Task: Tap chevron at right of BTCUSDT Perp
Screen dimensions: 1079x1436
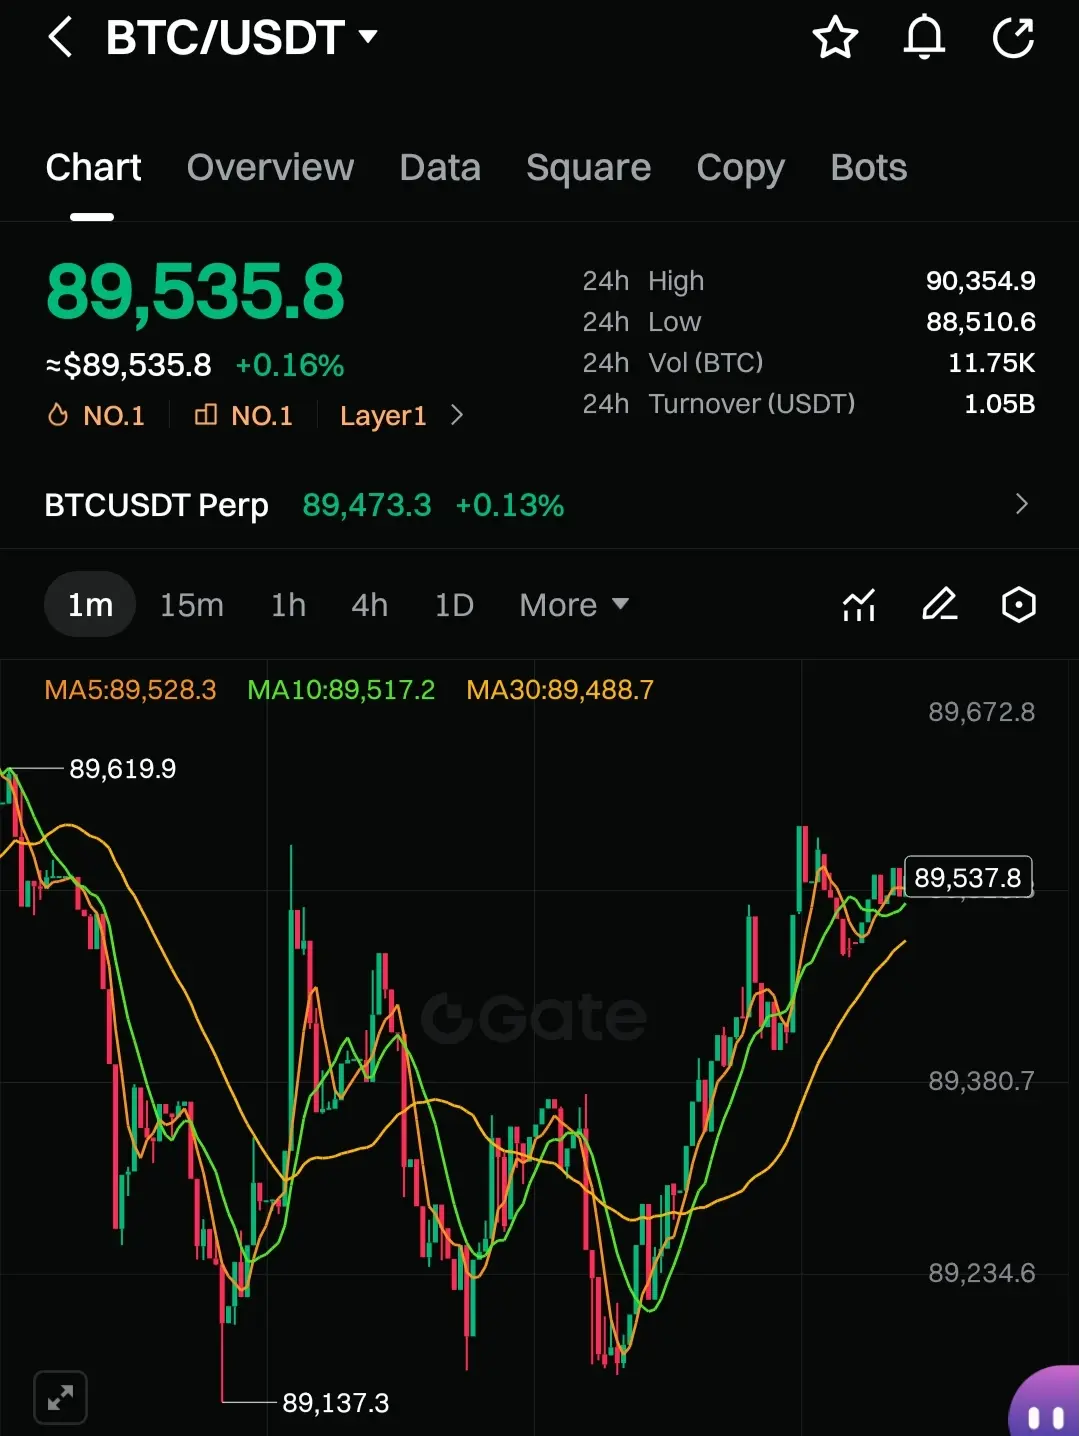Action: [1021, 504]
